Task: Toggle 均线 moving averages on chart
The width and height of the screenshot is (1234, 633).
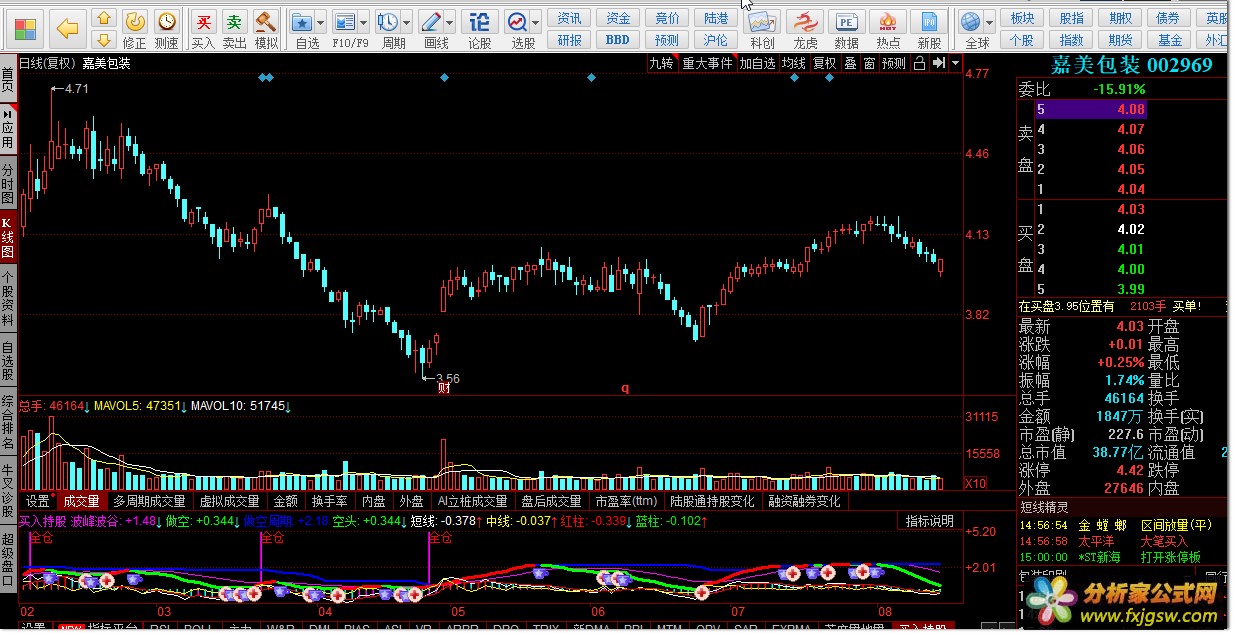Action: [794, 63]
